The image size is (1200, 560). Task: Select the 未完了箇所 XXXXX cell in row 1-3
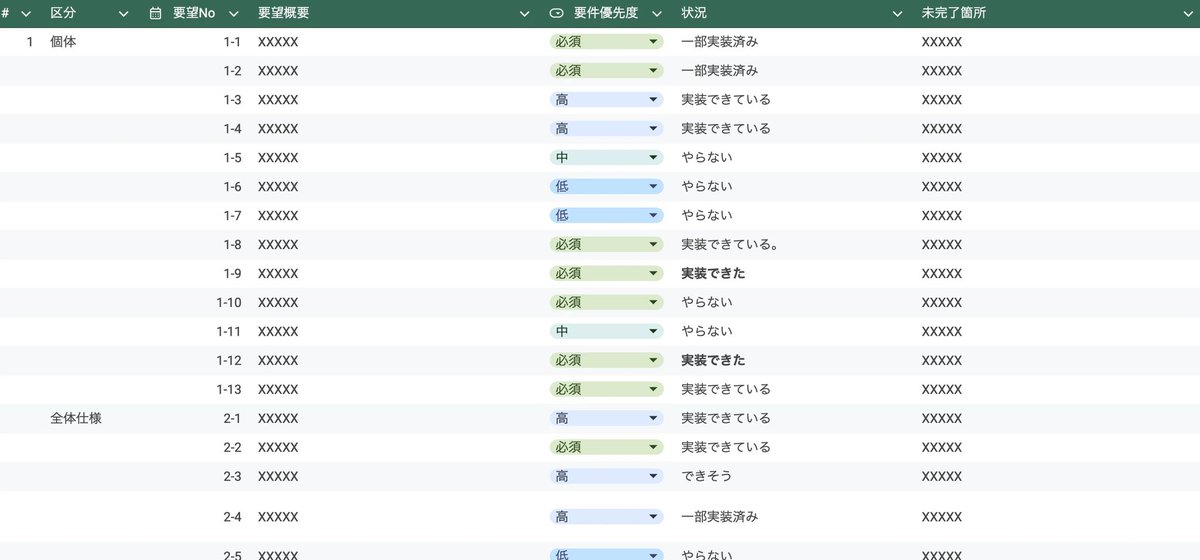coord(942,100)
